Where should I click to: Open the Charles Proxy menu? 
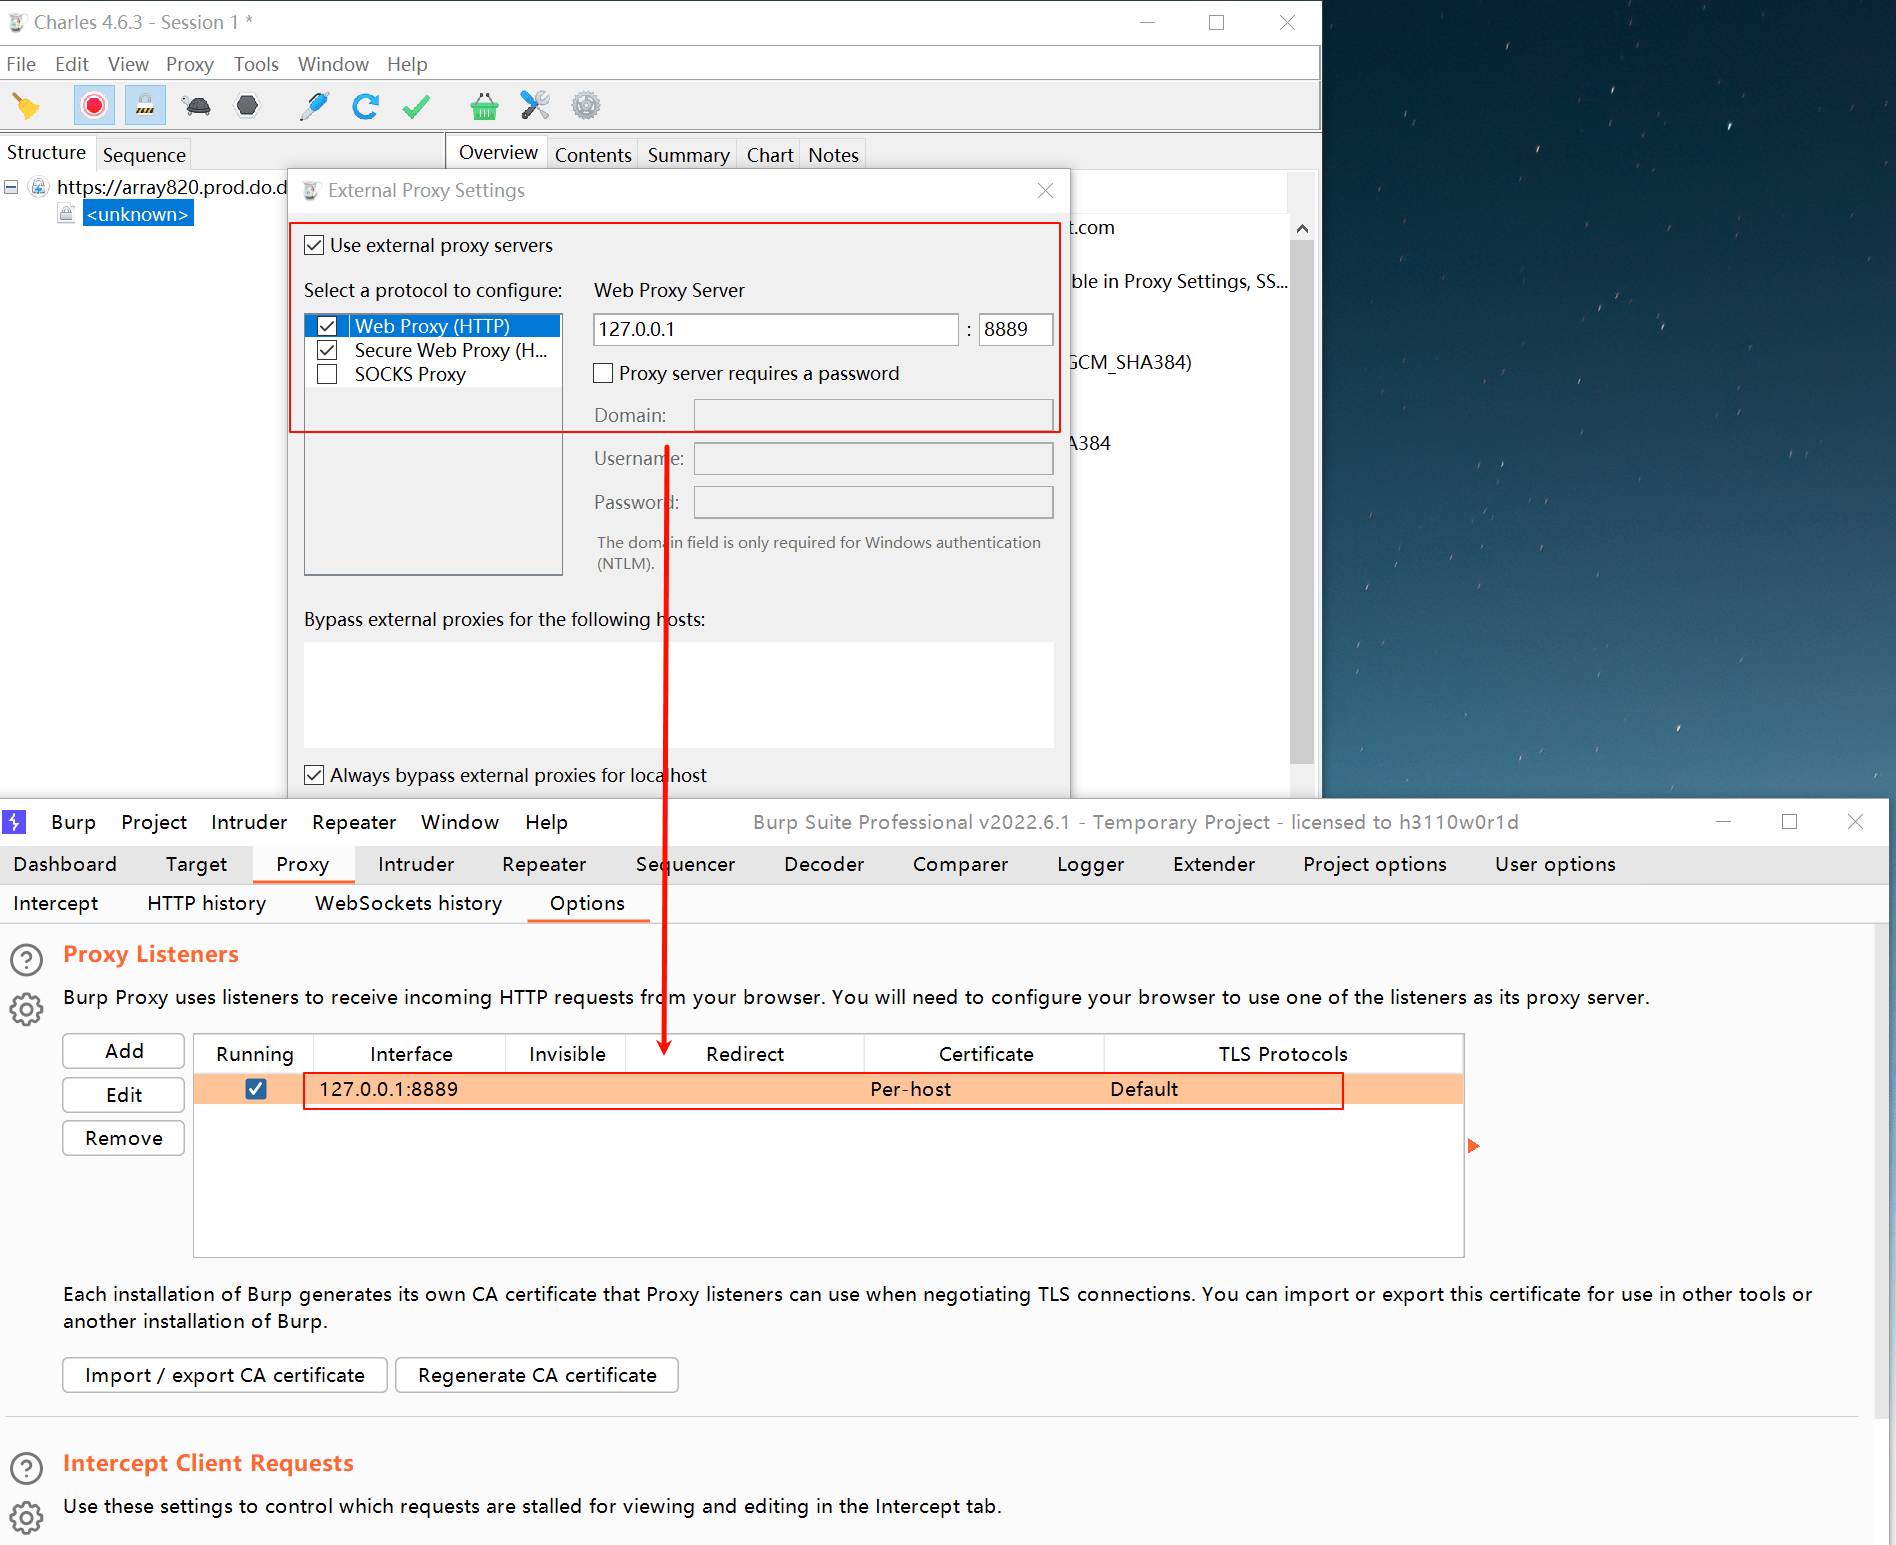click(x=190, y=64)
